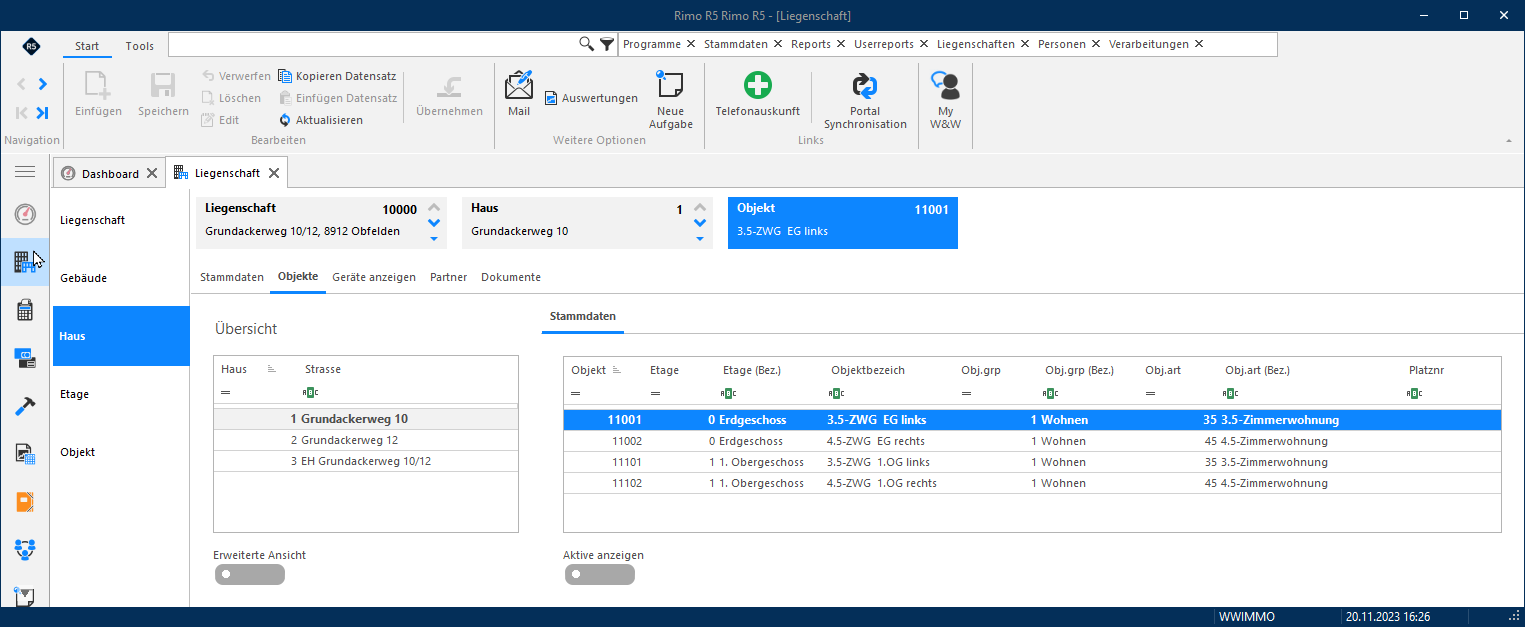
Task: Click the R5 application logo
Action: pyautogui.click(x=32, y=46)
